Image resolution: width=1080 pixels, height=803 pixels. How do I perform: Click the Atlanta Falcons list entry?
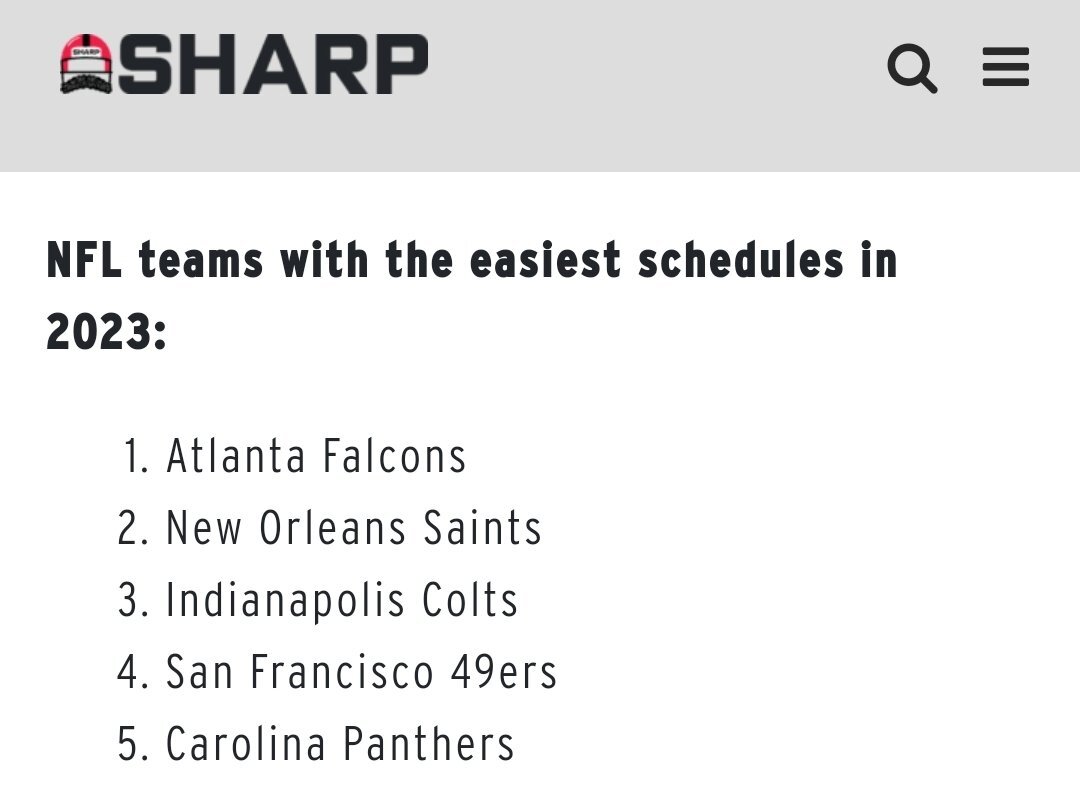[316, 456]
